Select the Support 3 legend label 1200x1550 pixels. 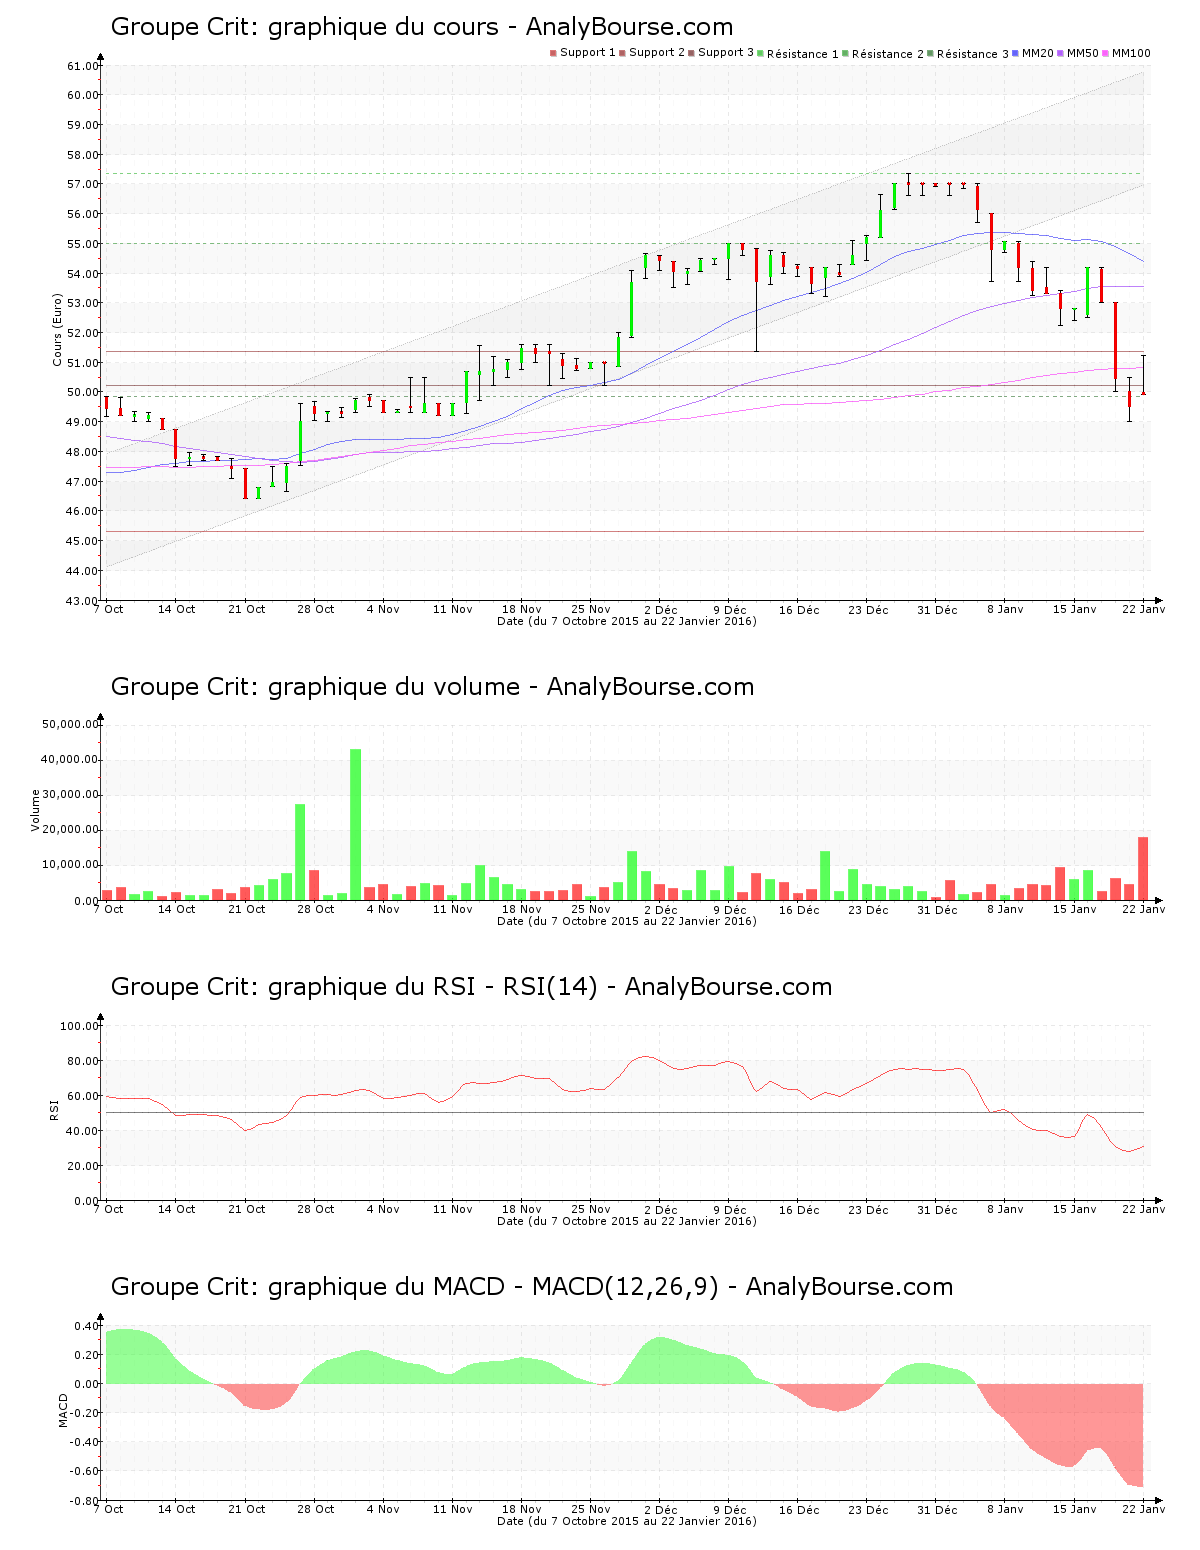pyautogui.click(x=726, y=53)
